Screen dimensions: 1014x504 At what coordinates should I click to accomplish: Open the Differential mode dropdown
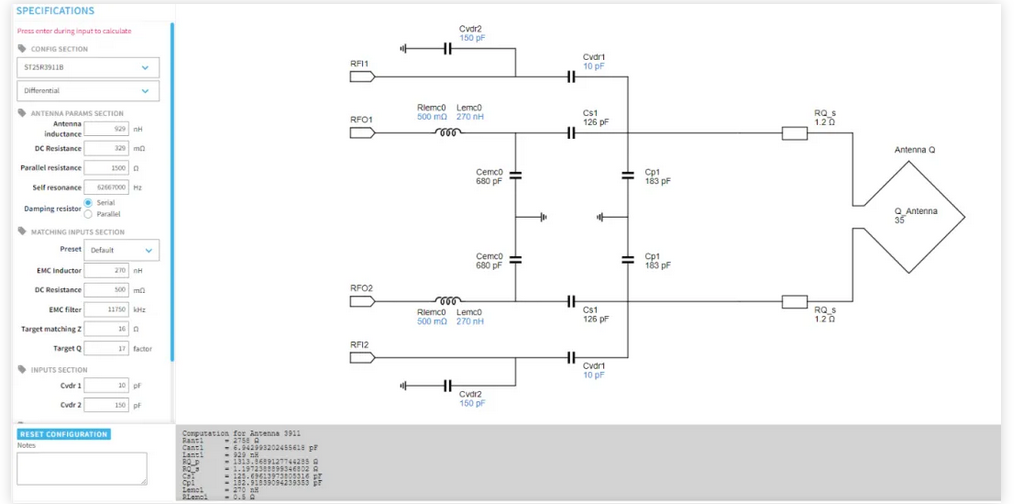tap(88, 91)
